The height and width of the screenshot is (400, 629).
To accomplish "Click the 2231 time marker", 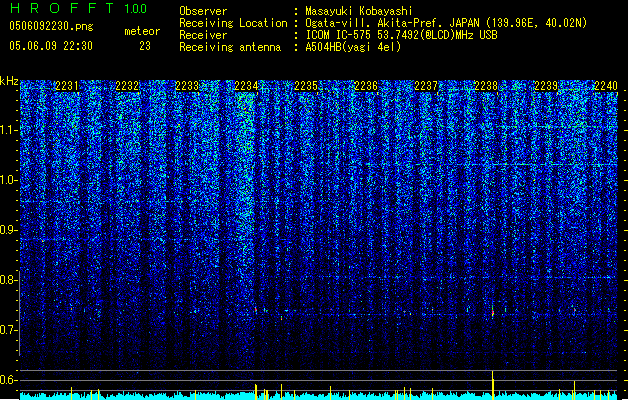I will pos(67,86).
